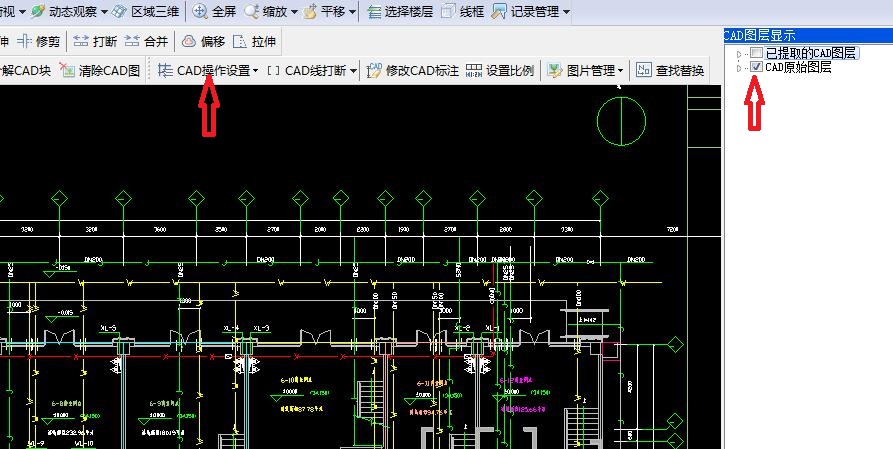This screenshot has height=449, width=893.
Task: Click the XL-5 label in the drawing
Action: pos(108,328)
